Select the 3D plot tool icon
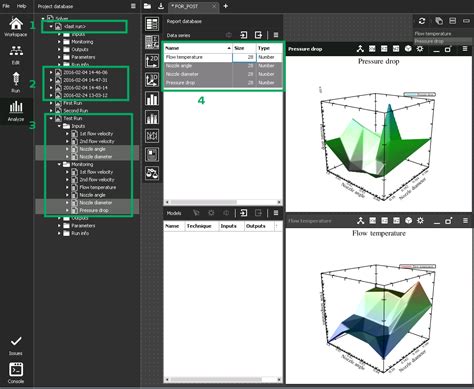The image size is (474, 389). [x=152, y=80]
